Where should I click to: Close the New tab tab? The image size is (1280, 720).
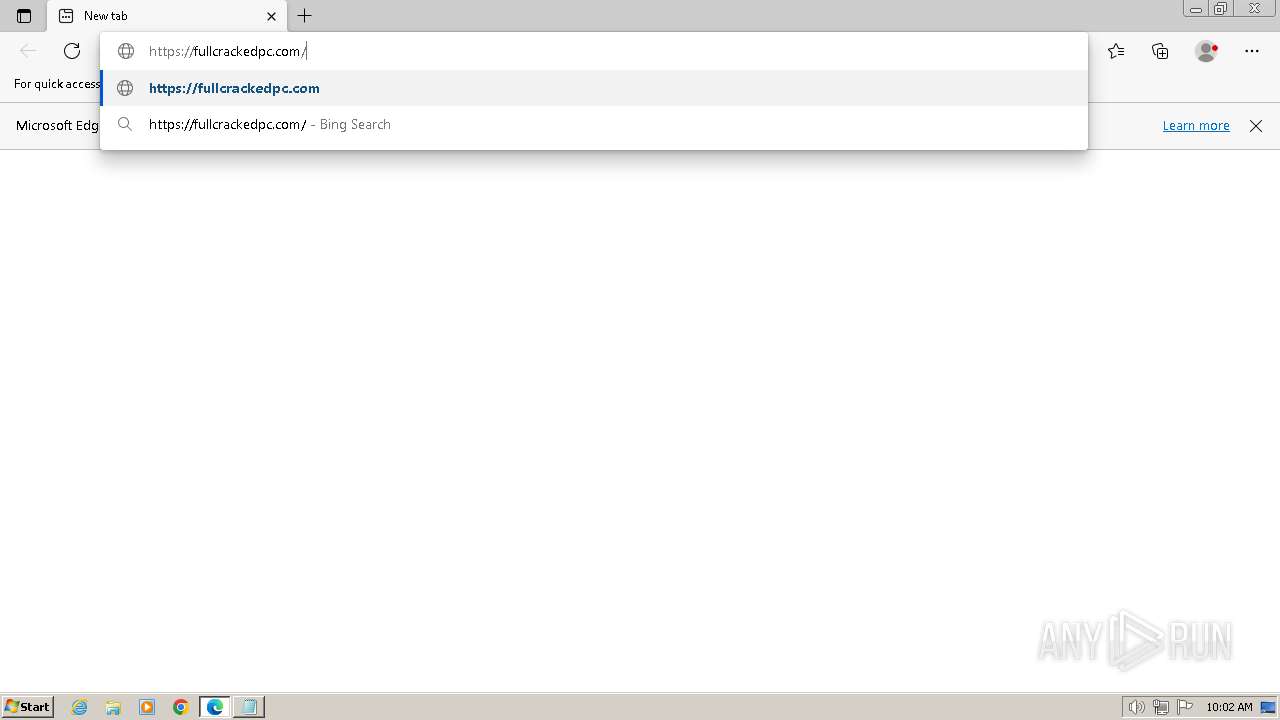coord(271,16)
